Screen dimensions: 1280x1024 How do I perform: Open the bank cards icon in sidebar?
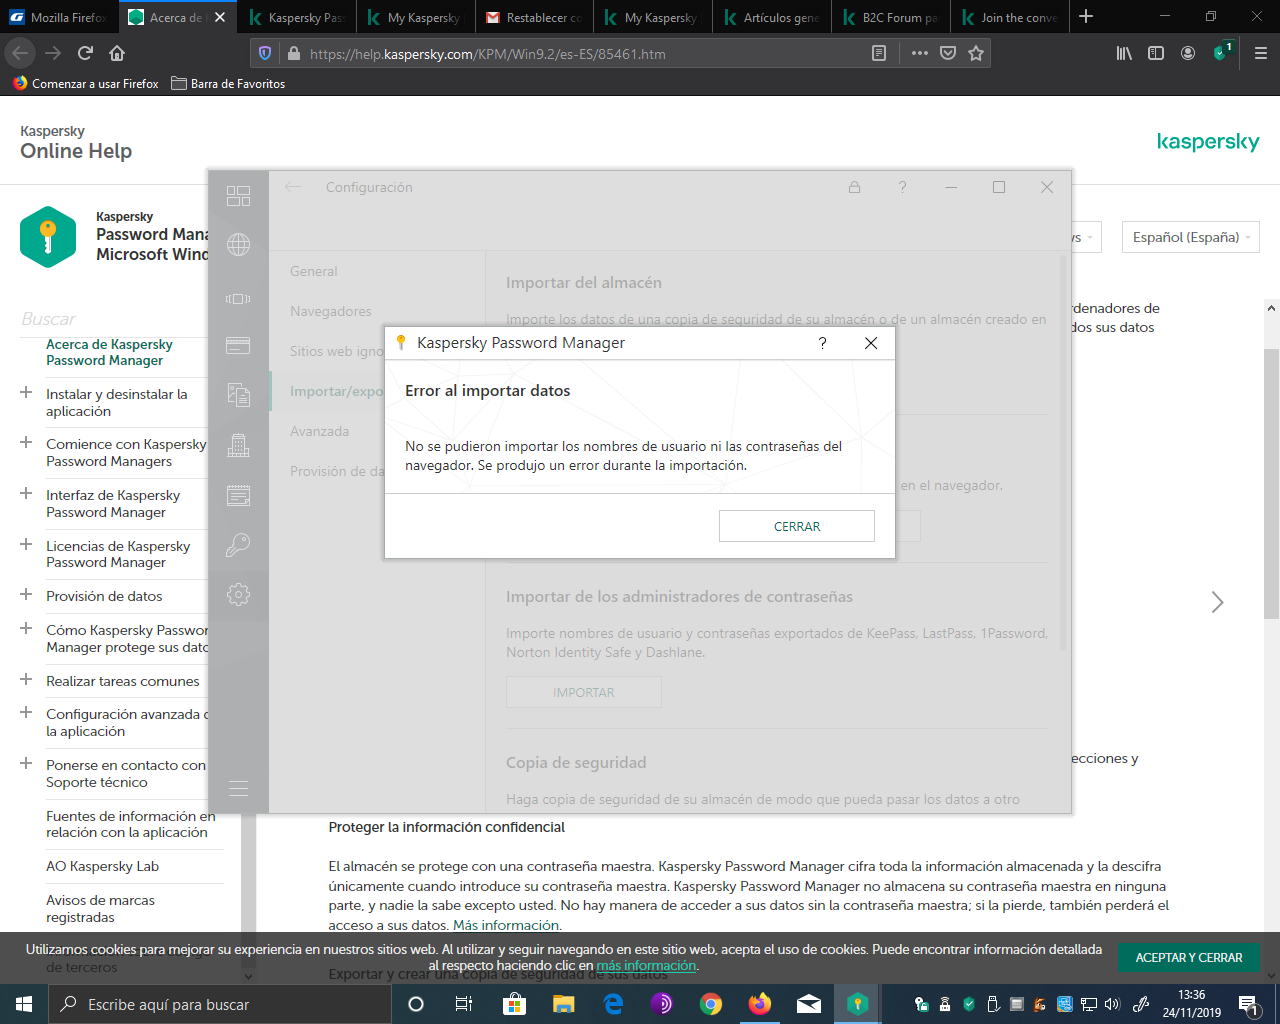pos(238,345)
